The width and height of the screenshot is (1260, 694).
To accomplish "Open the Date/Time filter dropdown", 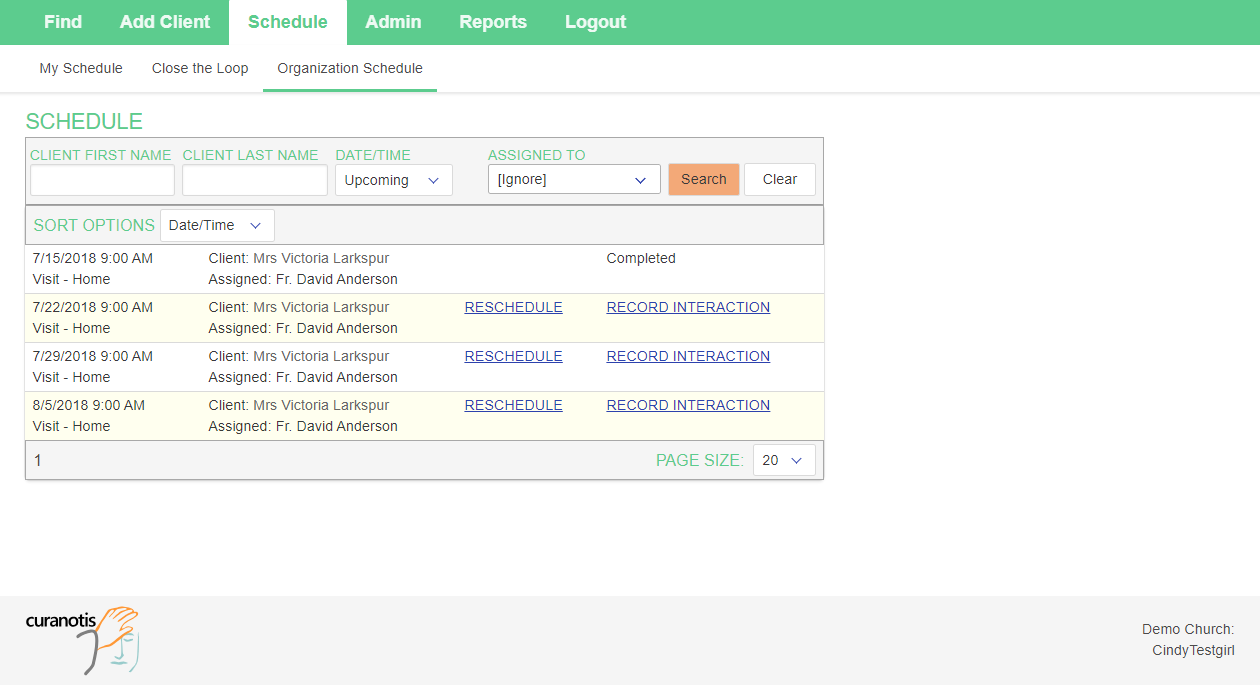I will pyautogui.click(x=393, y=180).
